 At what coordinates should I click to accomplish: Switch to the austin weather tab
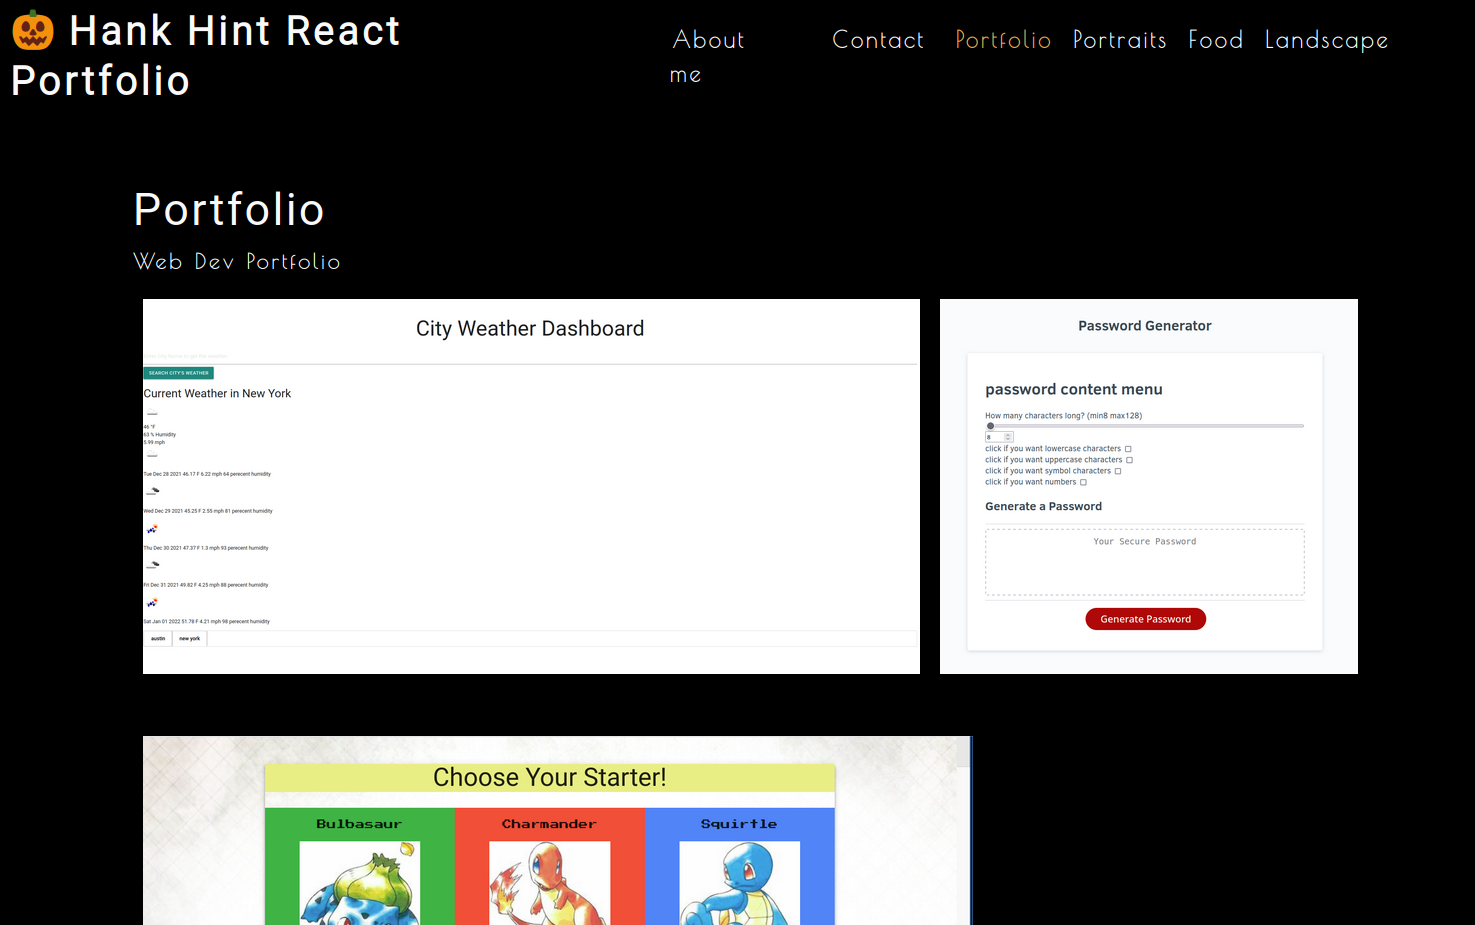click(x=158, y=637)
